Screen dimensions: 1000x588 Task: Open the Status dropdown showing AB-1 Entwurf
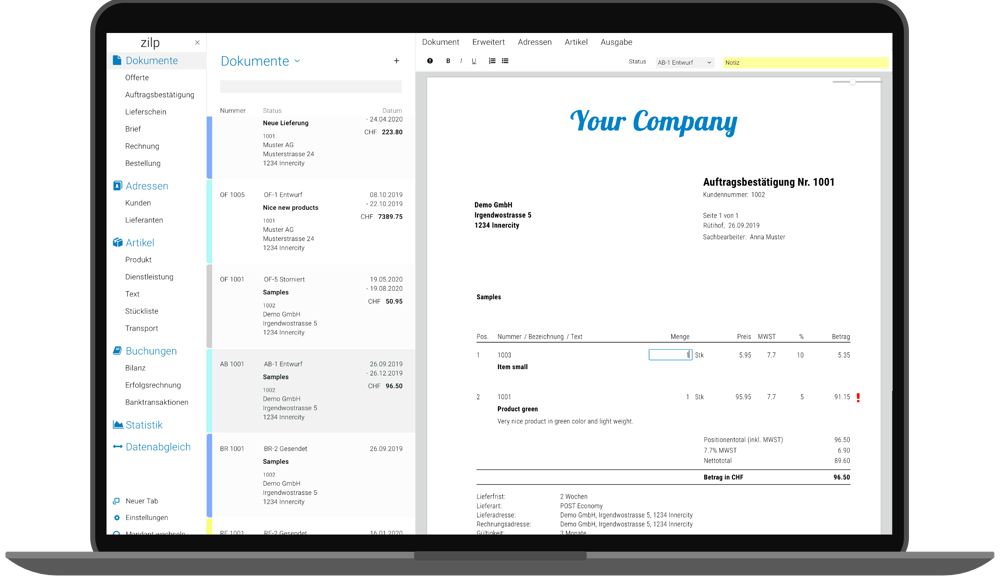(684, 62)
